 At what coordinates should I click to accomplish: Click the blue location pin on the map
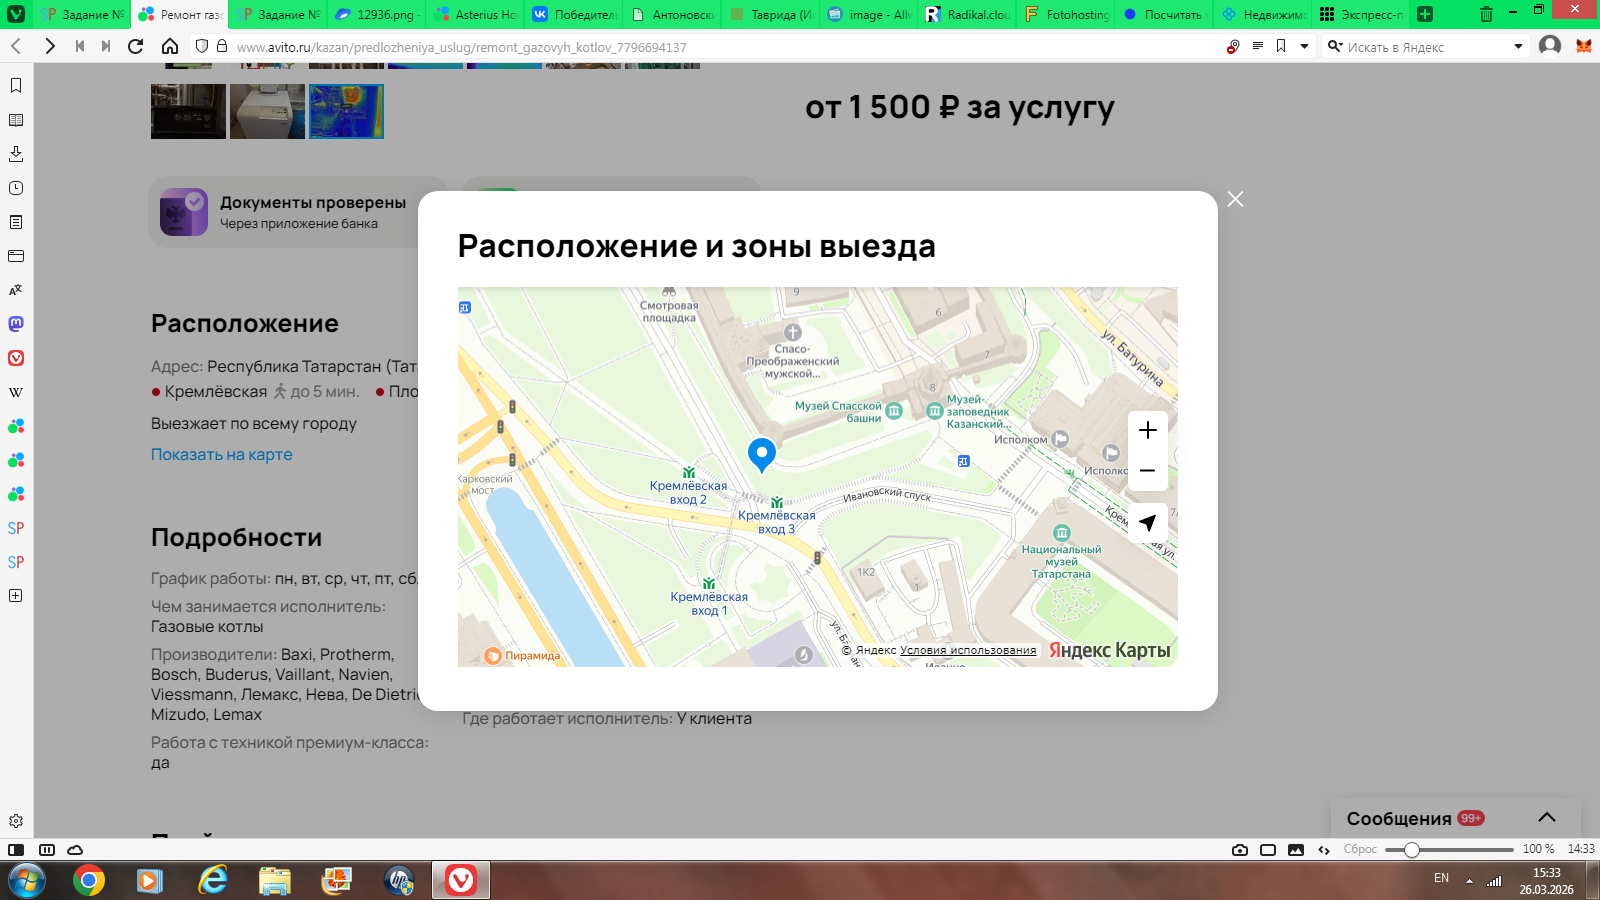tap(762, 455)
